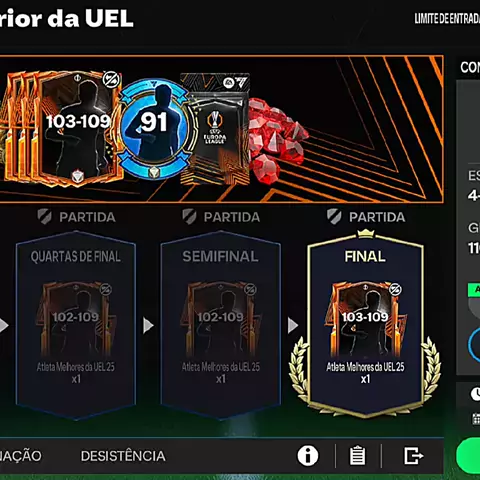This screenshot has width=480, height=480.
Task: Click the 103-109 player card inside Final
Action: [x=365, y=319]
